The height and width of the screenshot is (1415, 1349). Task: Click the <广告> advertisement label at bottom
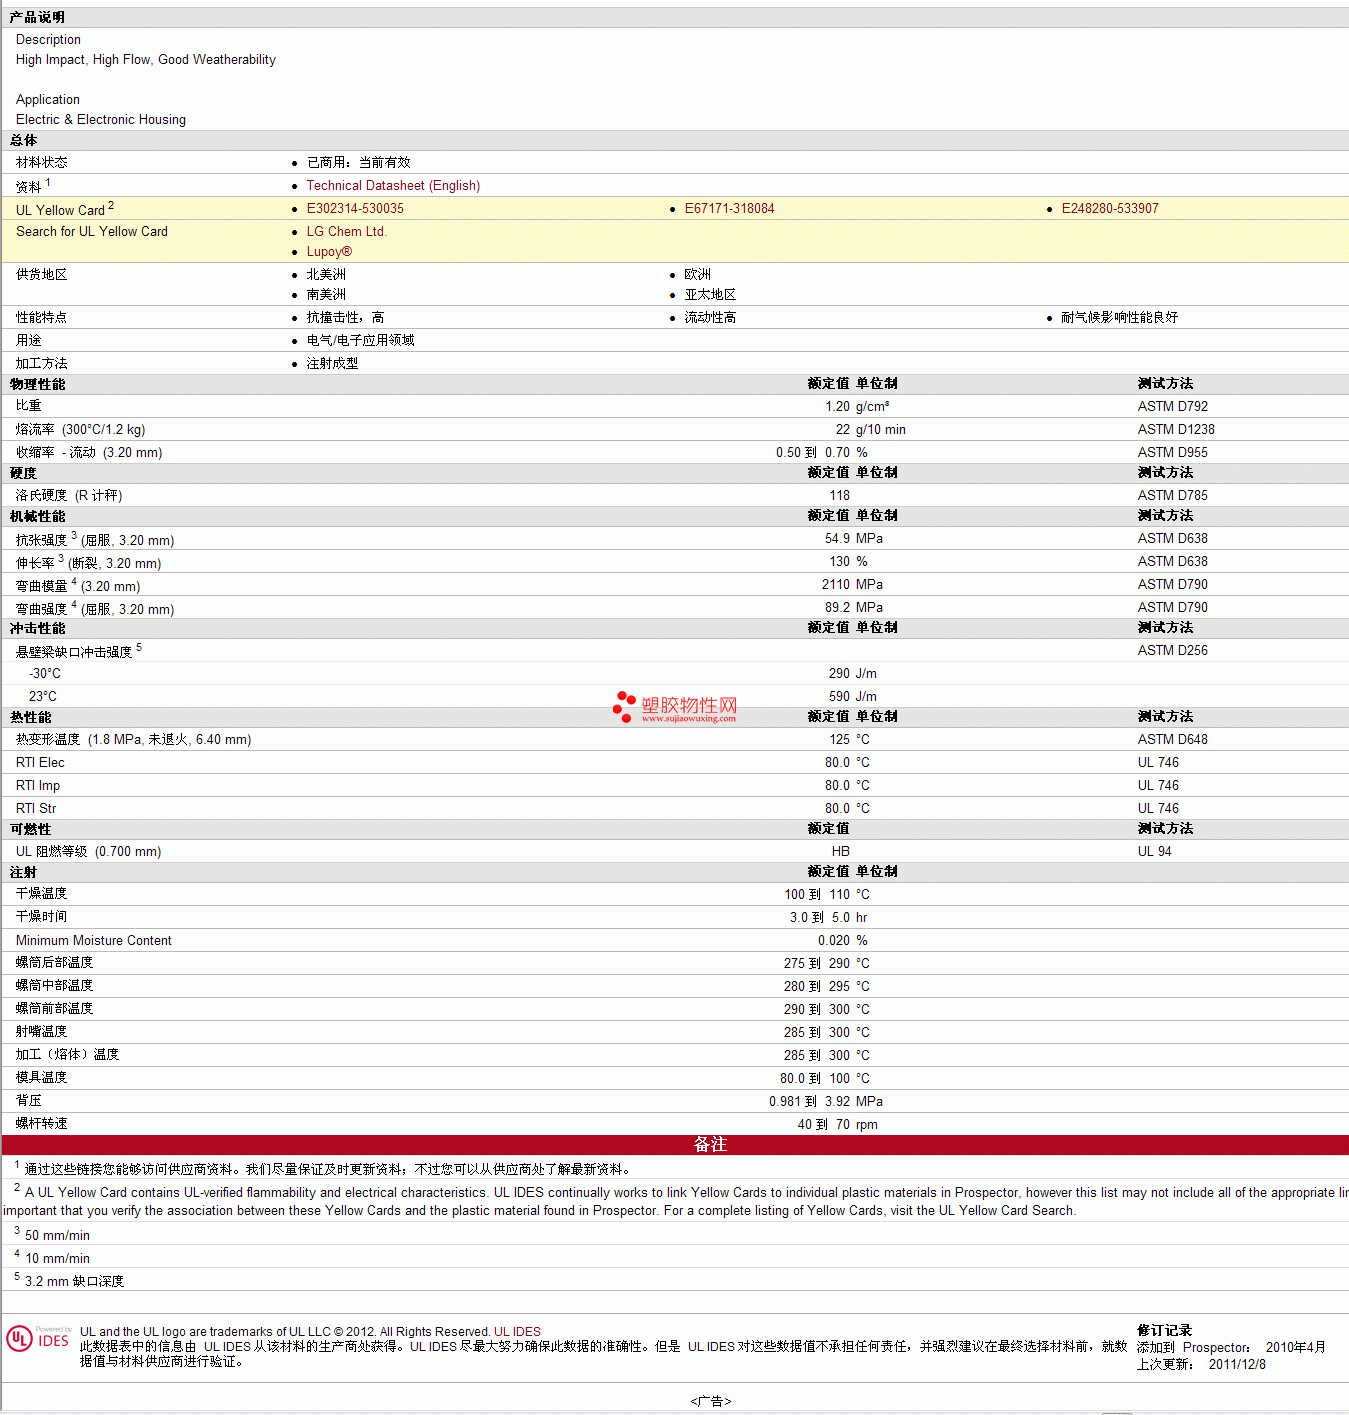click(710, 1402)
